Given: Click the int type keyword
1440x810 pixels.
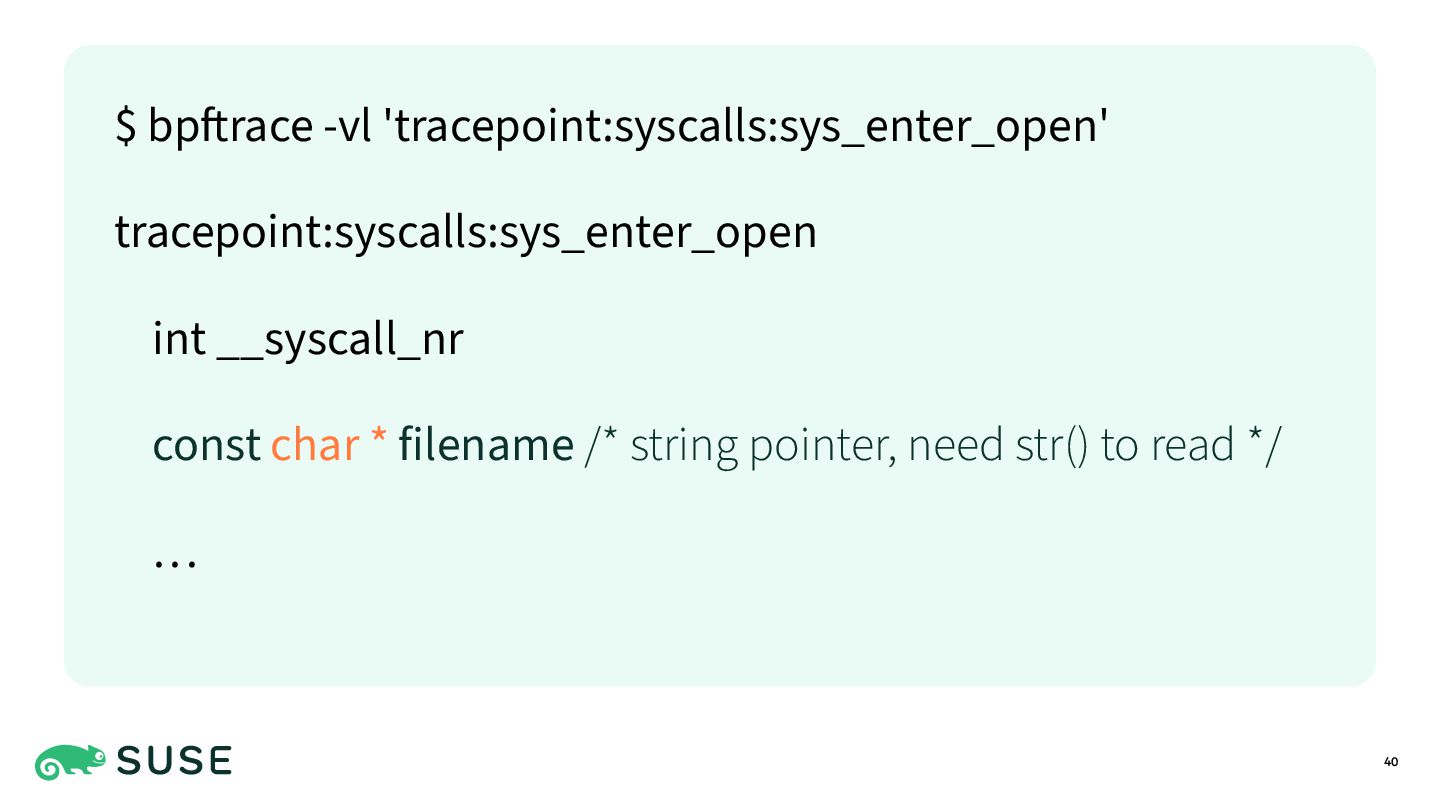Looking at the screenshot, I should 179,340.
